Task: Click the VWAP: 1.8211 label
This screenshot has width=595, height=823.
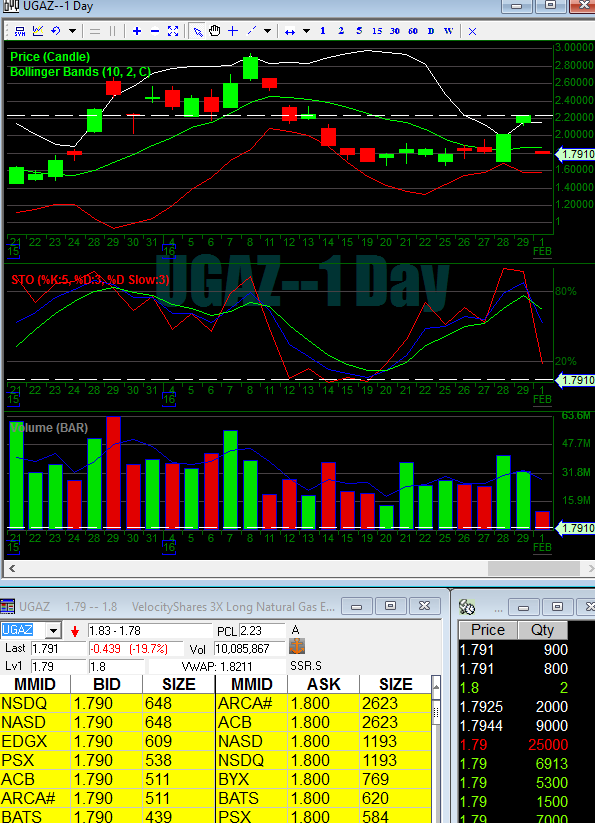Action: pos(217,667)
